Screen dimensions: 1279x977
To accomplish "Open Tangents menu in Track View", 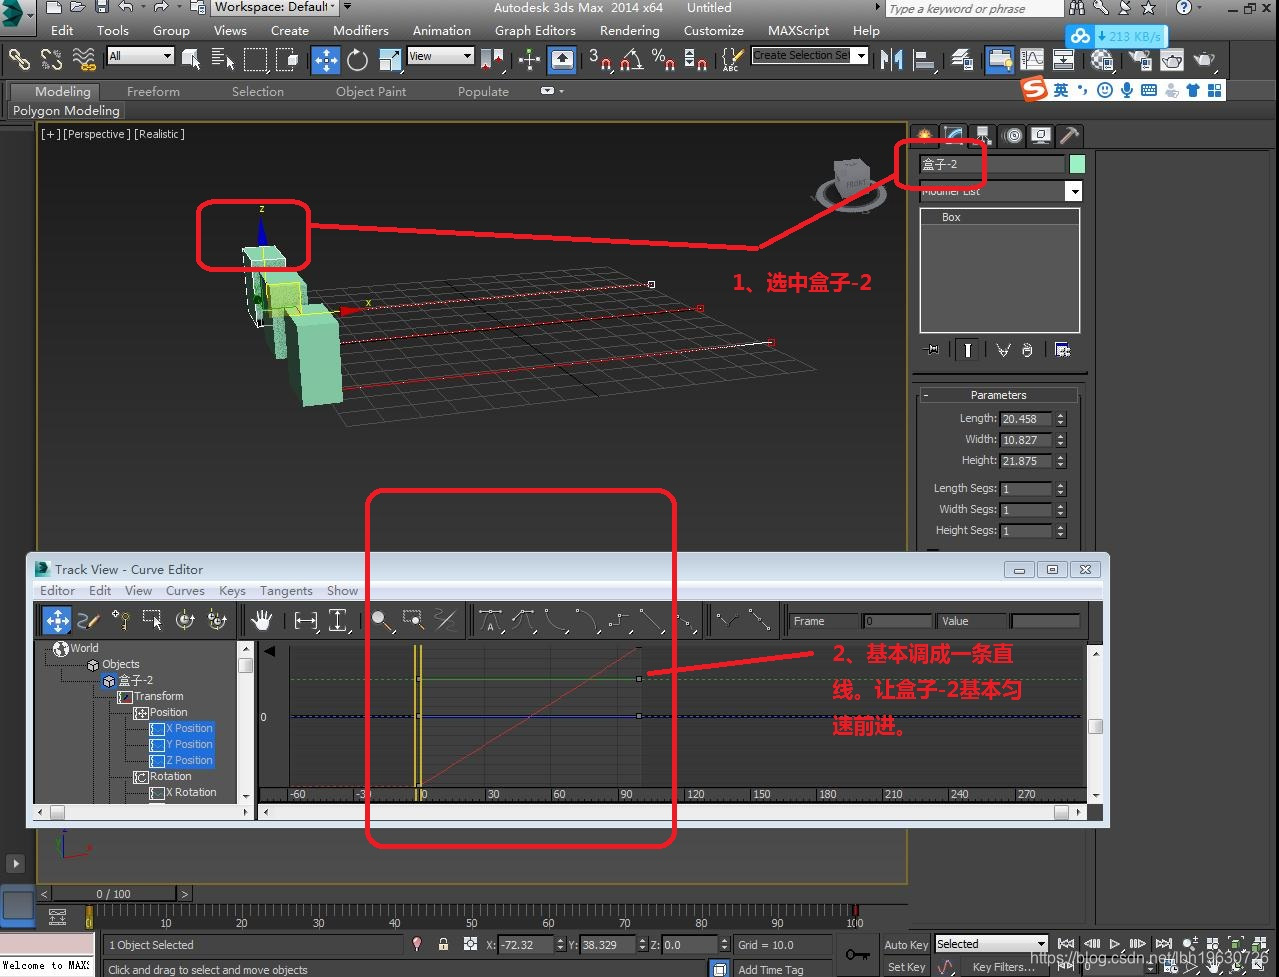I will click(286, 591).
